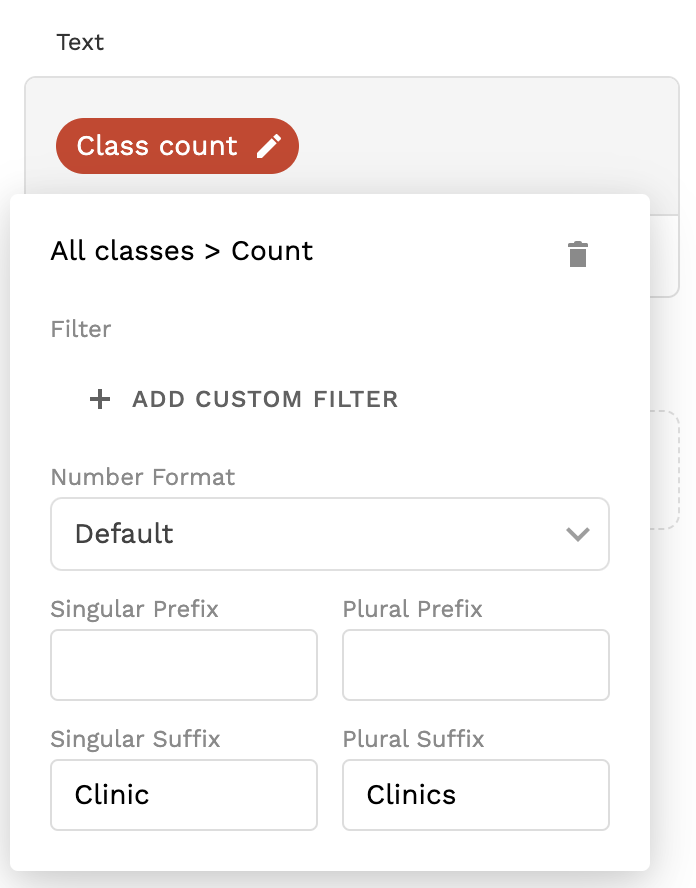Focus the empty Singular Prefix field
This screenshot has width=696, height=888.
184,665
